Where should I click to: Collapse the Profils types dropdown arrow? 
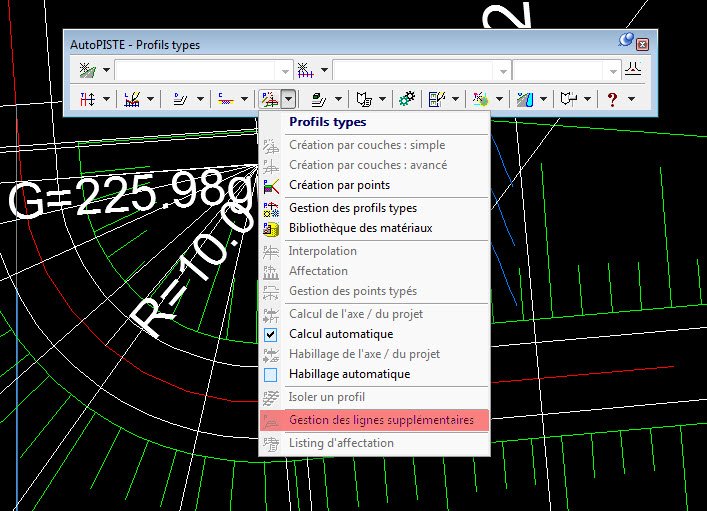click(x=289, y=99)
